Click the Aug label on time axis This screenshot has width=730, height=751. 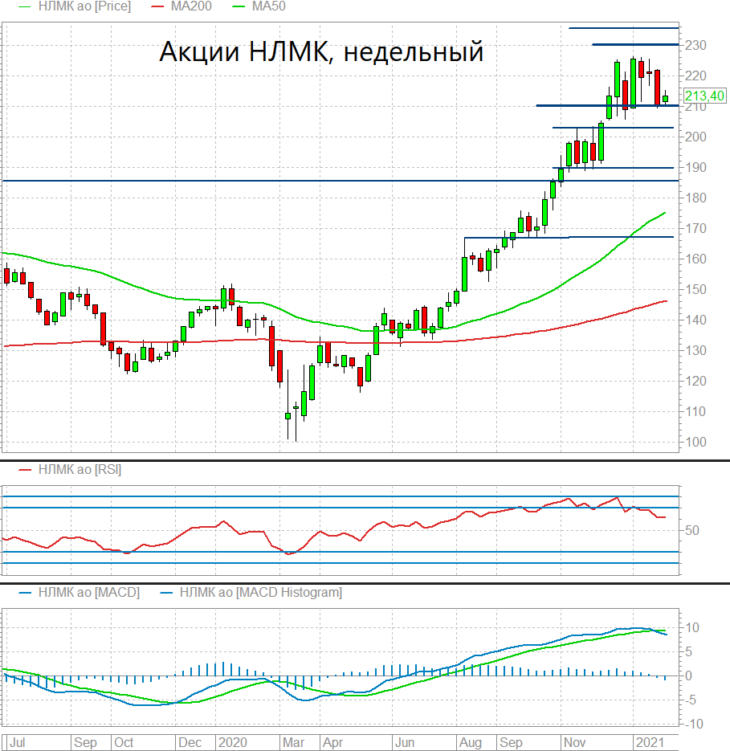(471, 742)
